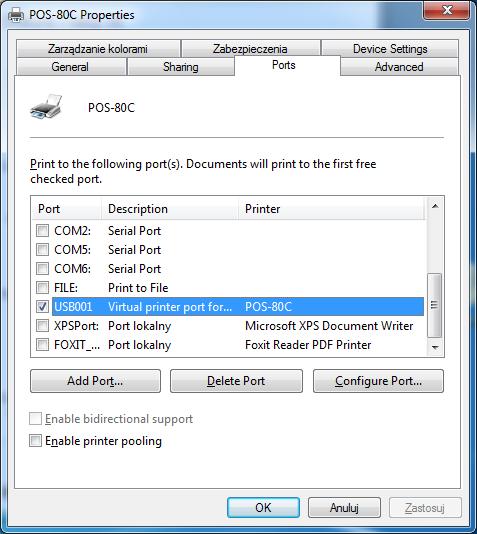This screenshot has height=534, width=477.
Task: Uncheck the USB001 port checkbox
Action: (x=43, y=307)
